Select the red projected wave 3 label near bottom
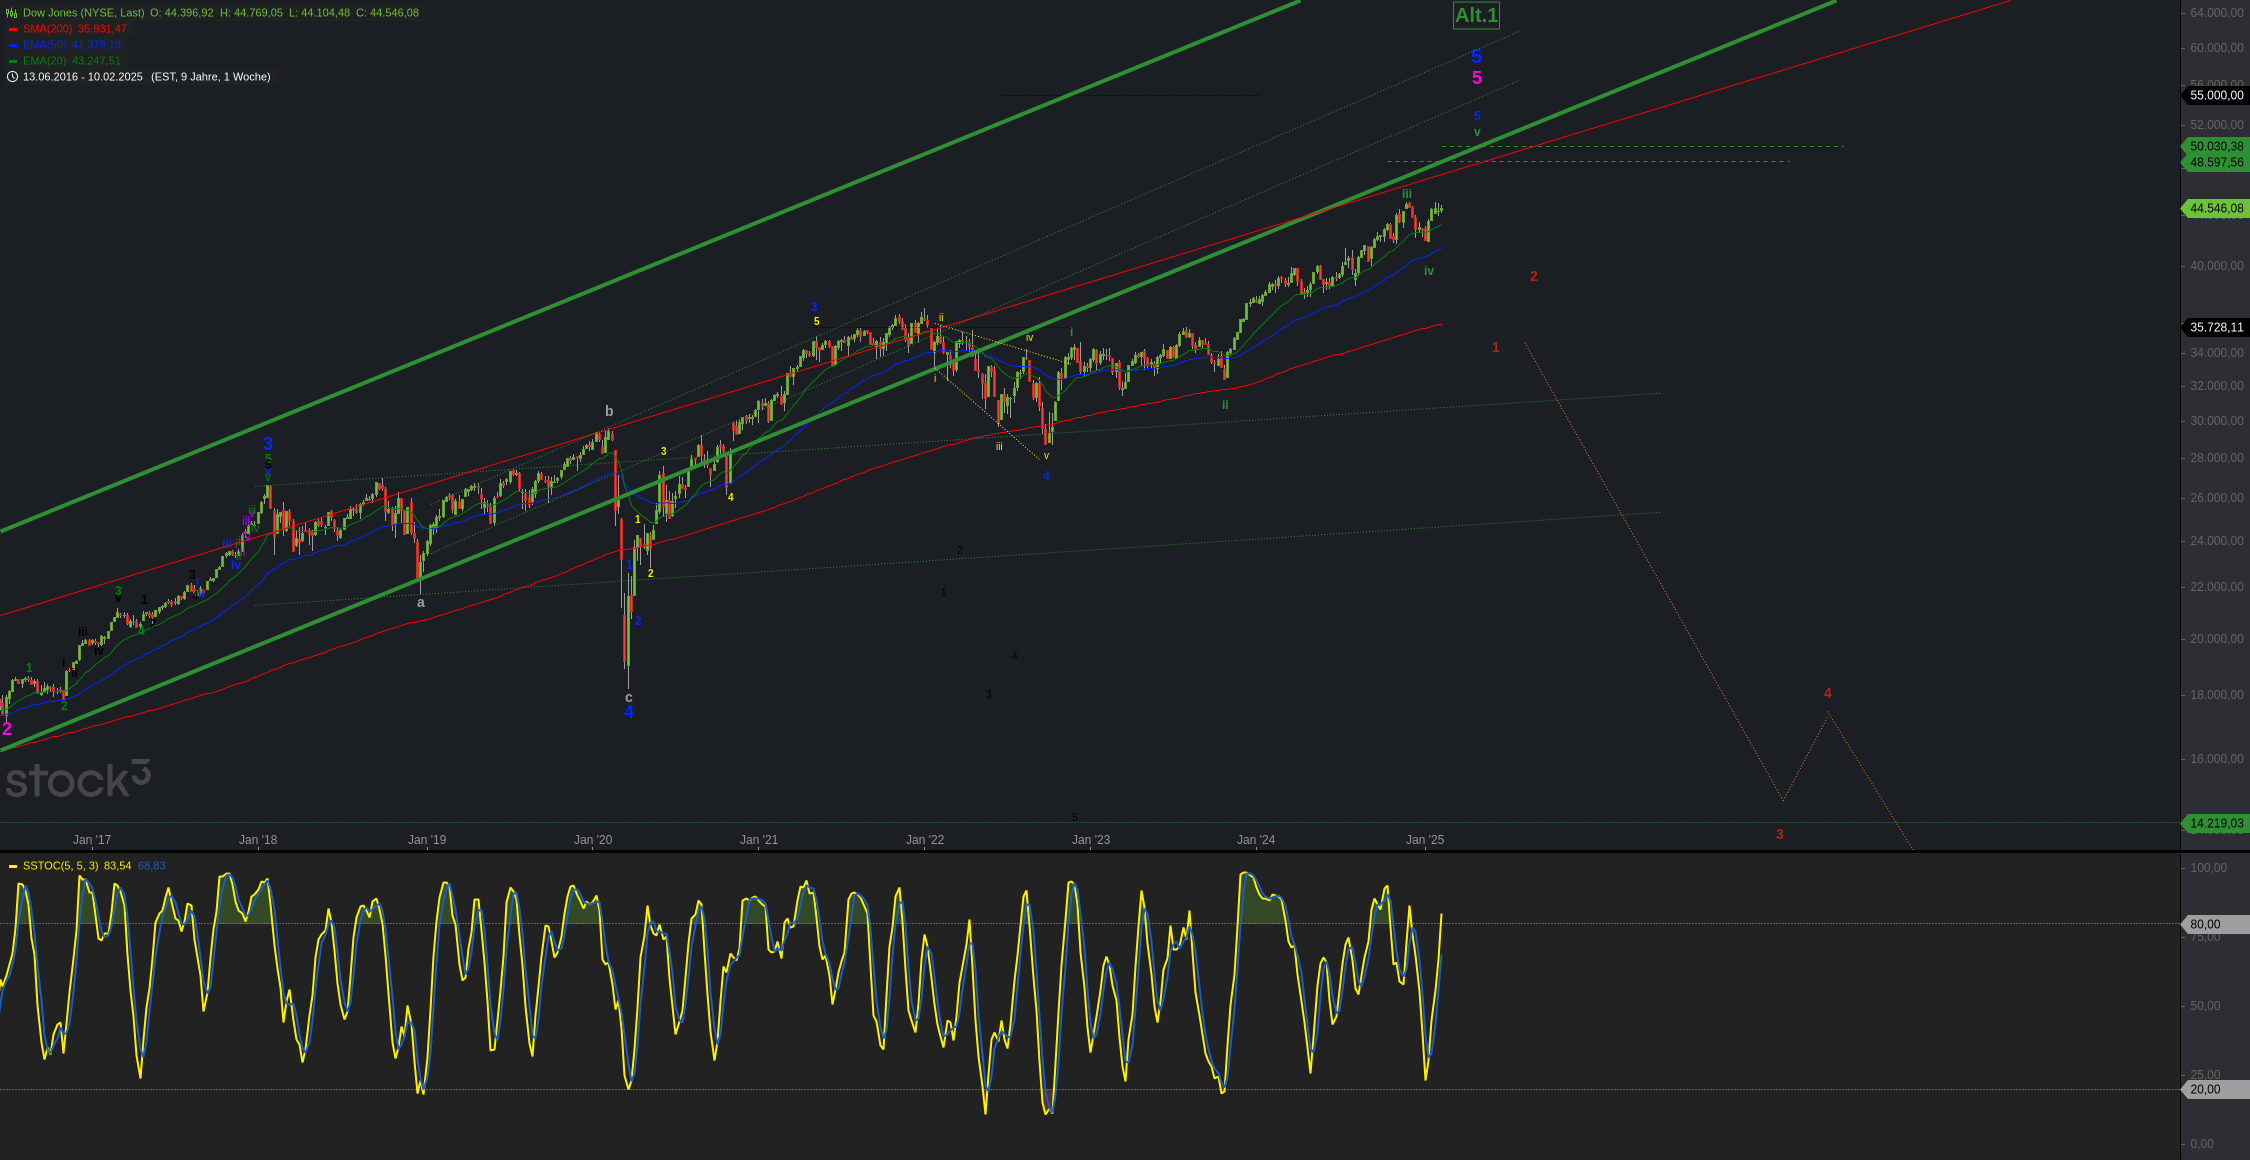 pos(1780,835)
